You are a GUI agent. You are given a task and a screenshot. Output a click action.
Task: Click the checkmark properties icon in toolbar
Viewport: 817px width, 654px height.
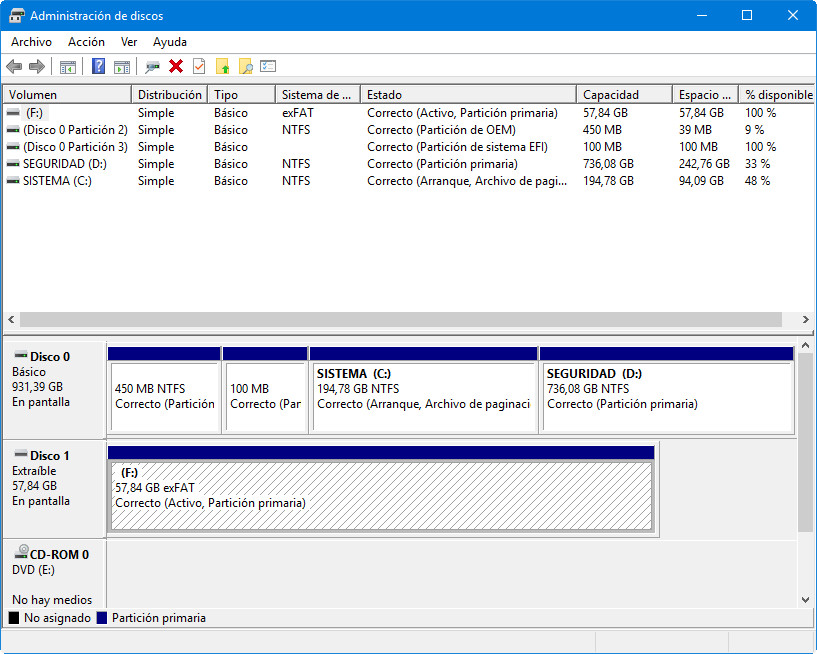pyautogui.click(x=199, y=67)
